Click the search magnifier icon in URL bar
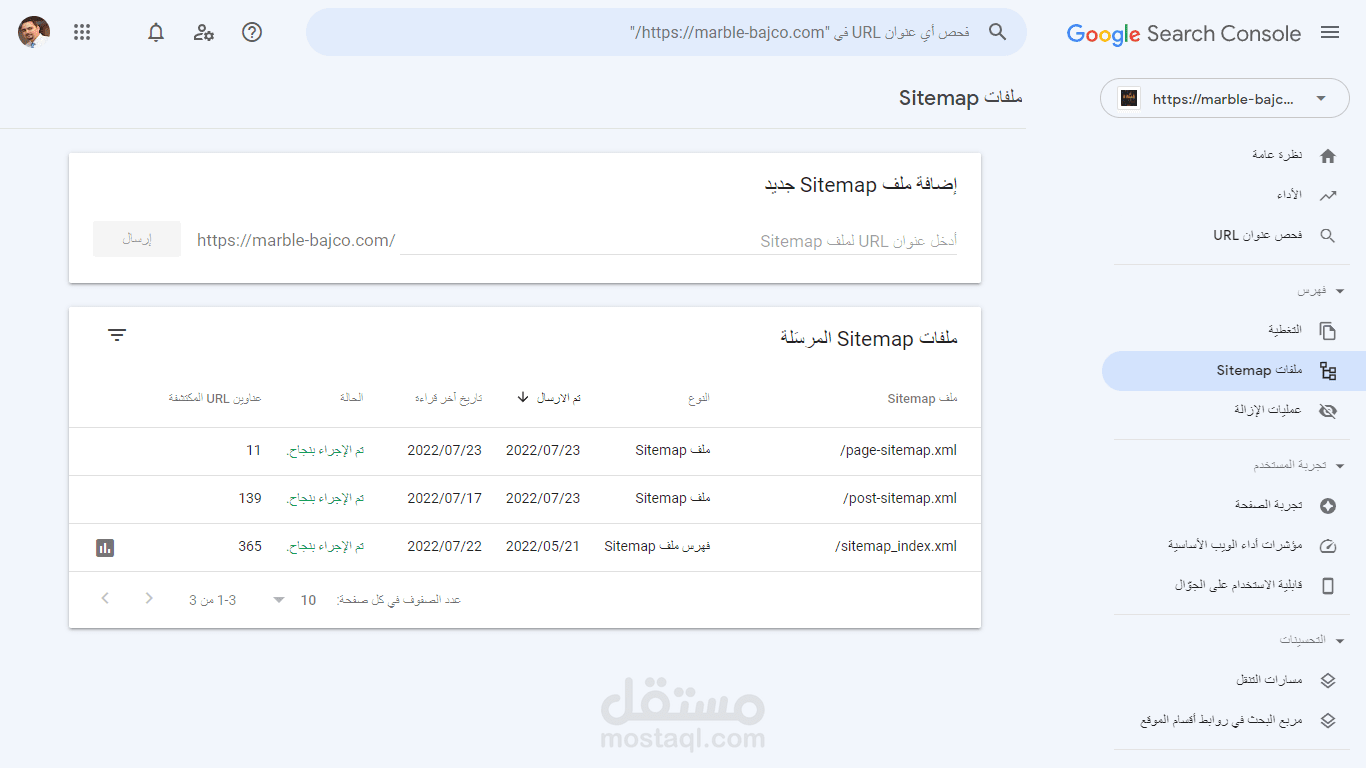This screenshot has width=1366, height=768. click(x=997, y=32)
